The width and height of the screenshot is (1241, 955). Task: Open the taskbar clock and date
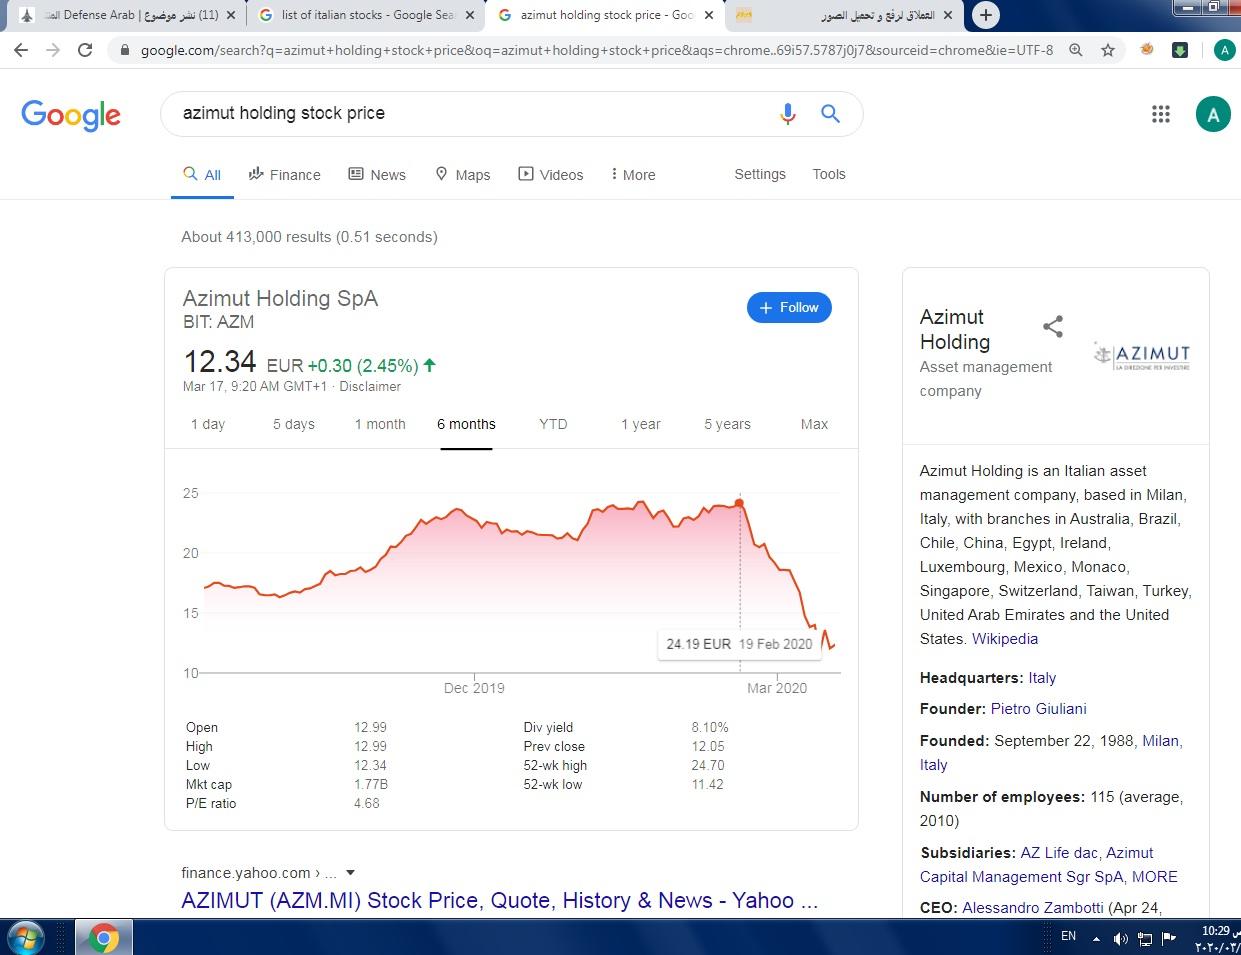point(1217,938)
